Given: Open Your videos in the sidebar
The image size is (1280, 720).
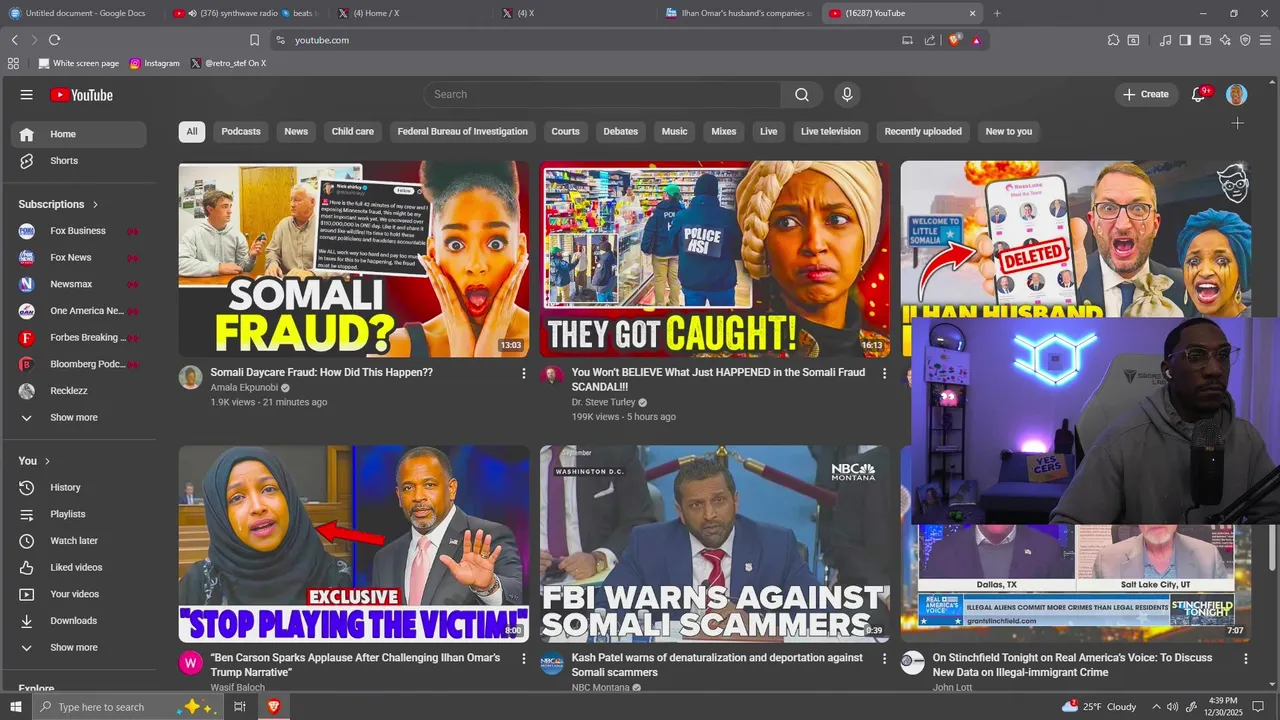Looking at the screenshot, I should point(78,594).
